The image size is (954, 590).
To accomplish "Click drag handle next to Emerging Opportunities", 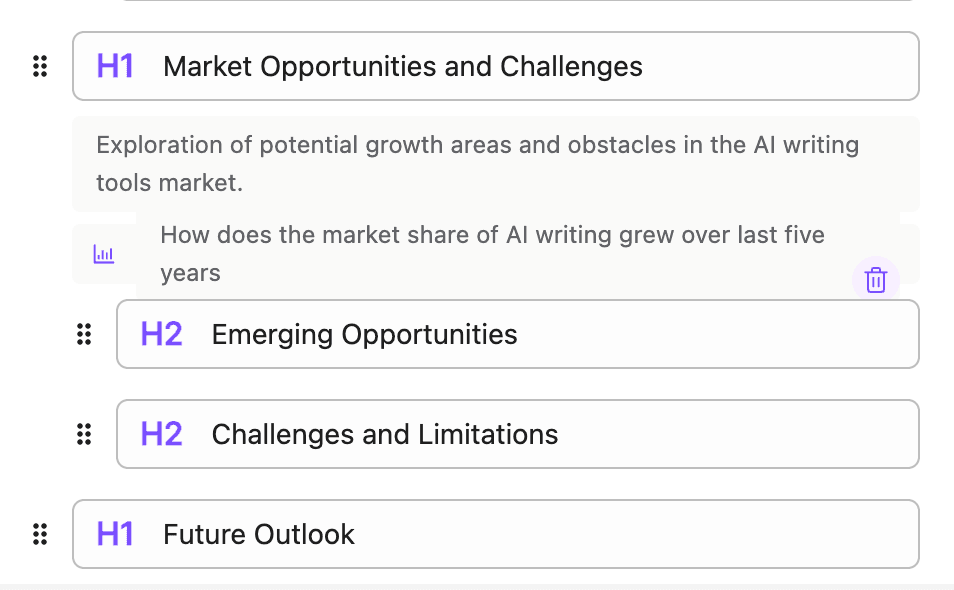I will tap(84, 334).
